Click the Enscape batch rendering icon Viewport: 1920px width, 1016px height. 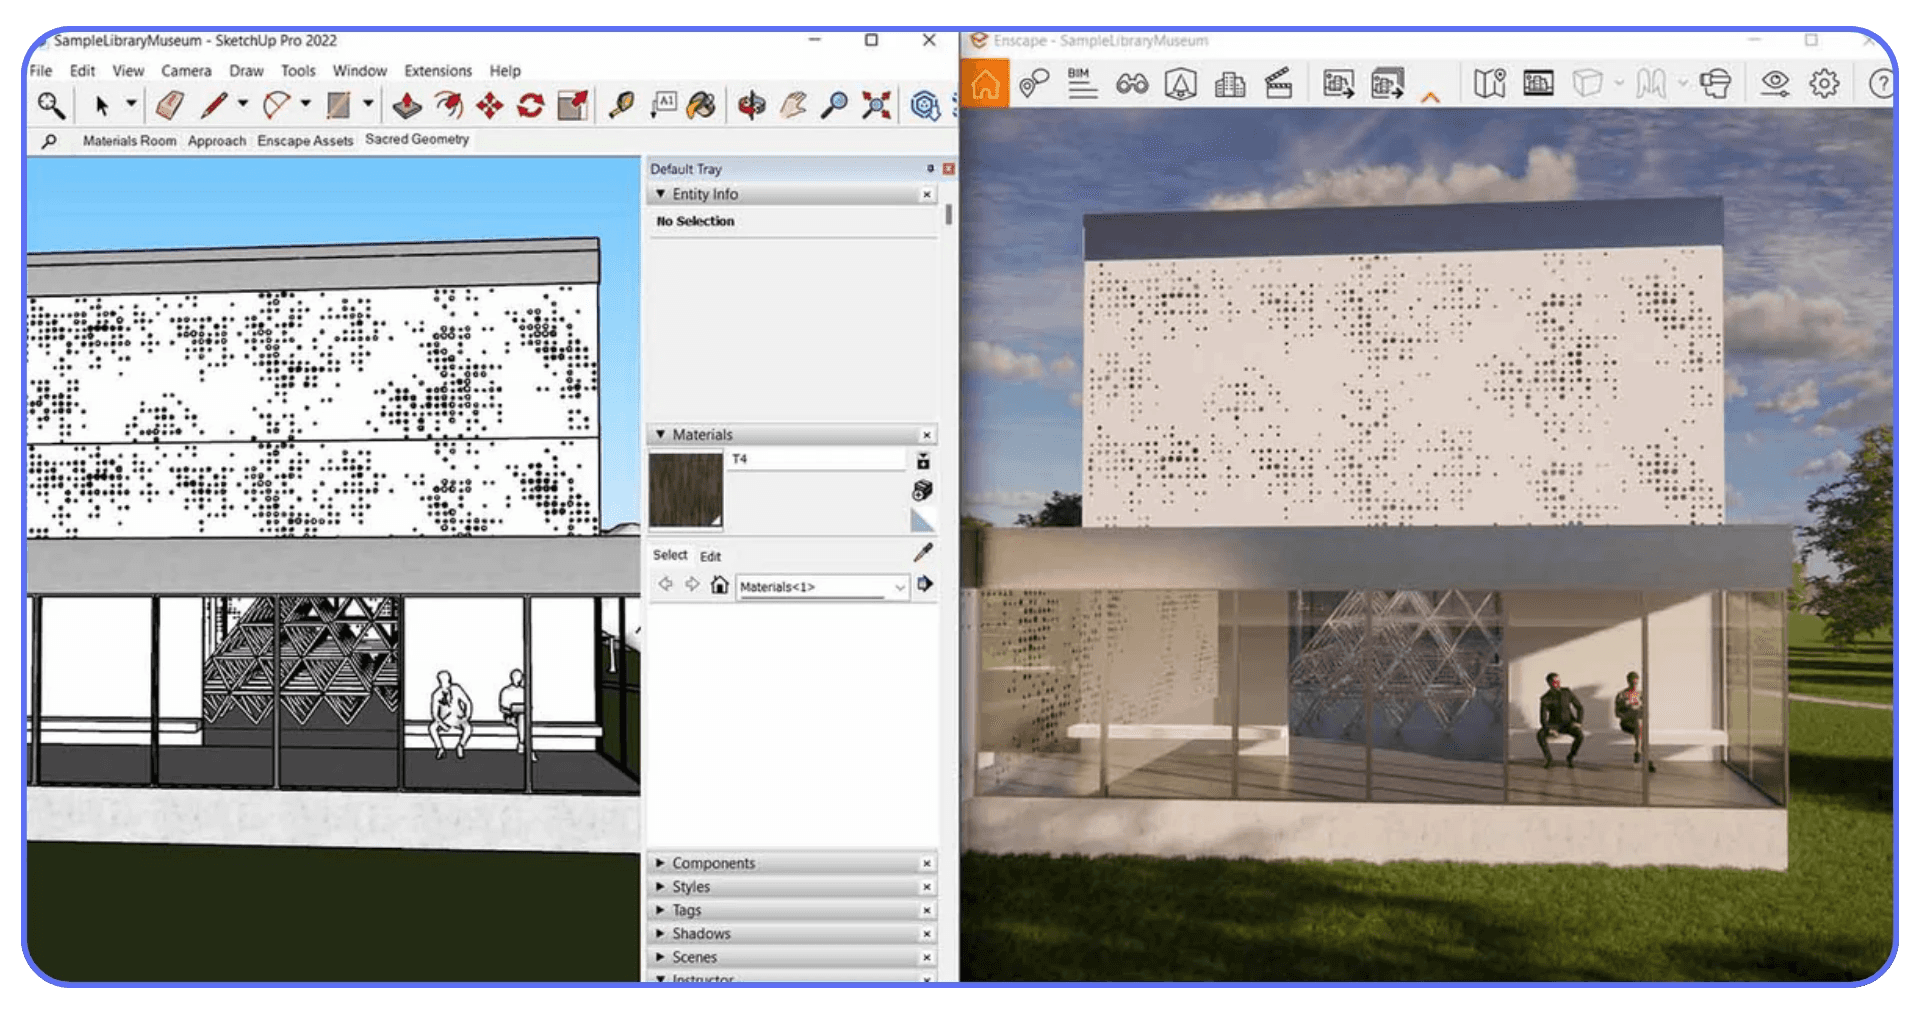[x=1388, y=84]
